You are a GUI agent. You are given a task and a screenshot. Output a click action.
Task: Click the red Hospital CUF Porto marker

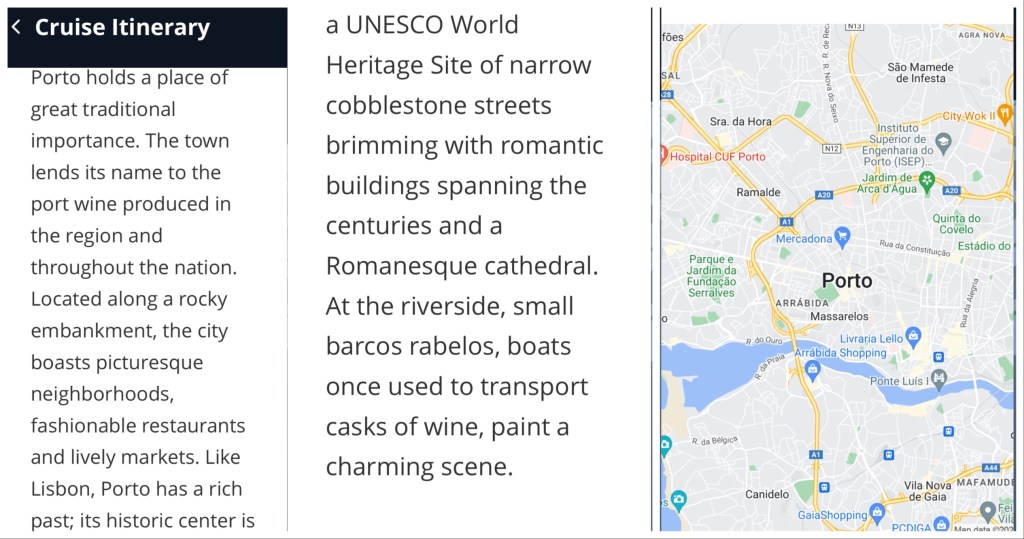(x=663, y=155)
